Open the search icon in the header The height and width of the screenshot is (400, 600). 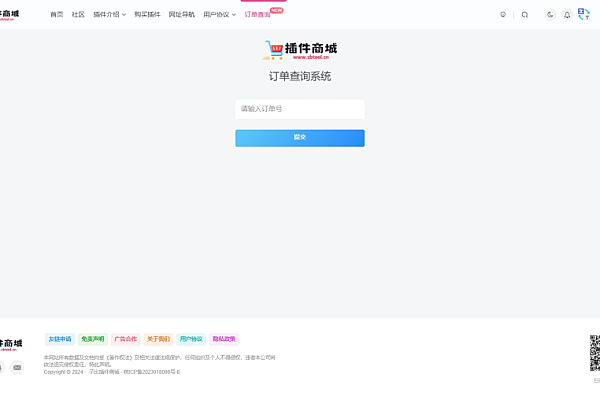point(525,15)
